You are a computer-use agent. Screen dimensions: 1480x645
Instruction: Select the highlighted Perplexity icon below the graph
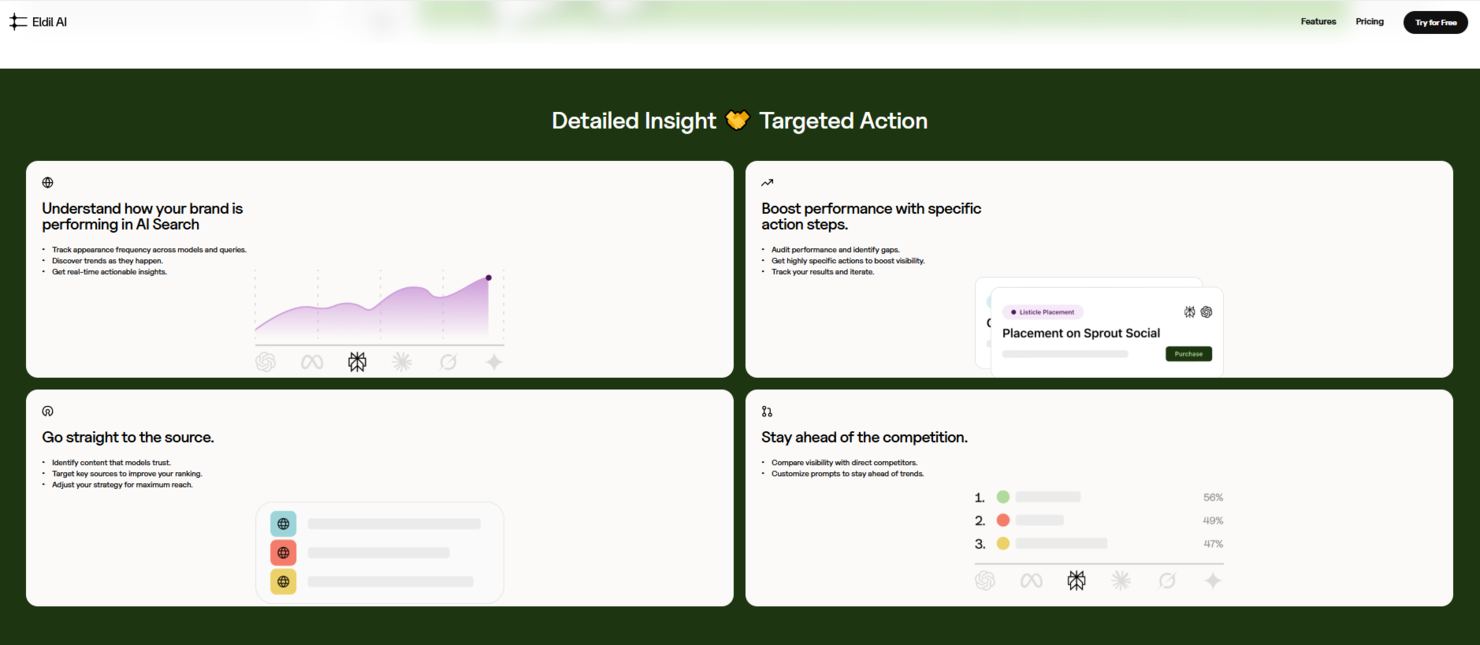(357, 361)
